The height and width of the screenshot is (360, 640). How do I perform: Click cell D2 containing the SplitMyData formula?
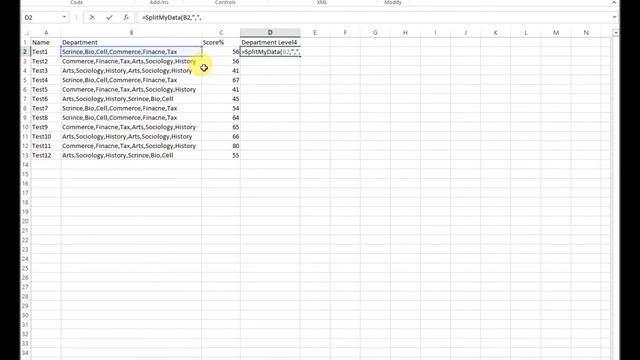coord(270,52)
